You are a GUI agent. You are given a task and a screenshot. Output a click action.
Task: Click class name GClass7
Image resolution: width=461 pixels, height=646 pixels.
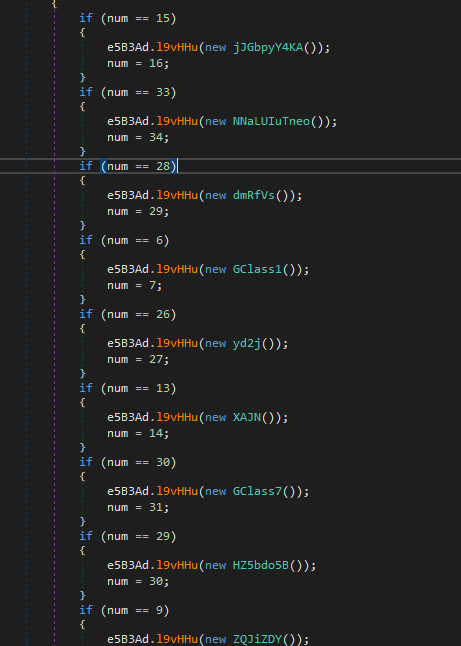click(x=257, y=492)
